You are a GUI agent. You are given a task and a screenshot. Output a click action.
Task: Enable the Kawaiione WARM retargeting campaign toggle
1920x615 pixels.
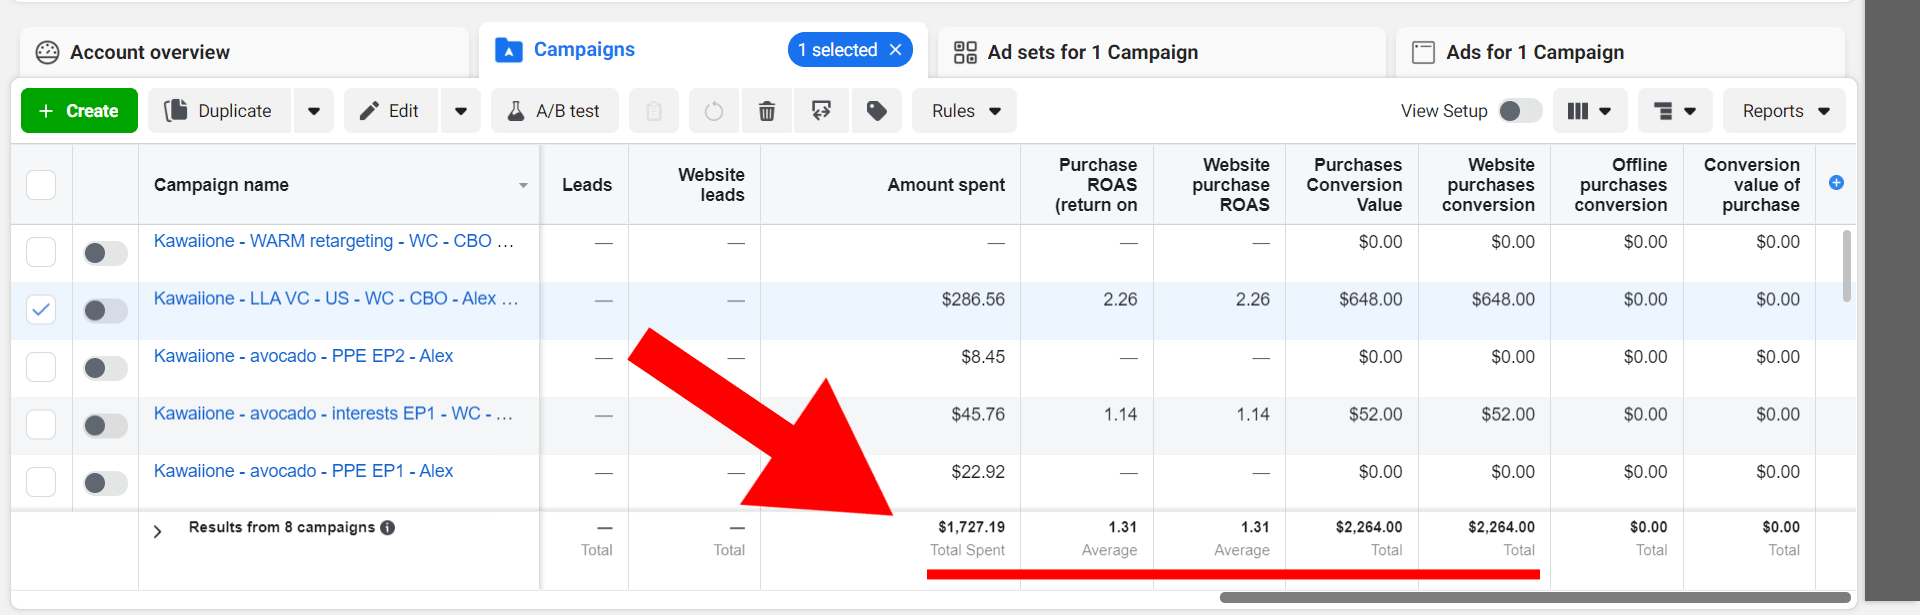(x=105, y=253)
